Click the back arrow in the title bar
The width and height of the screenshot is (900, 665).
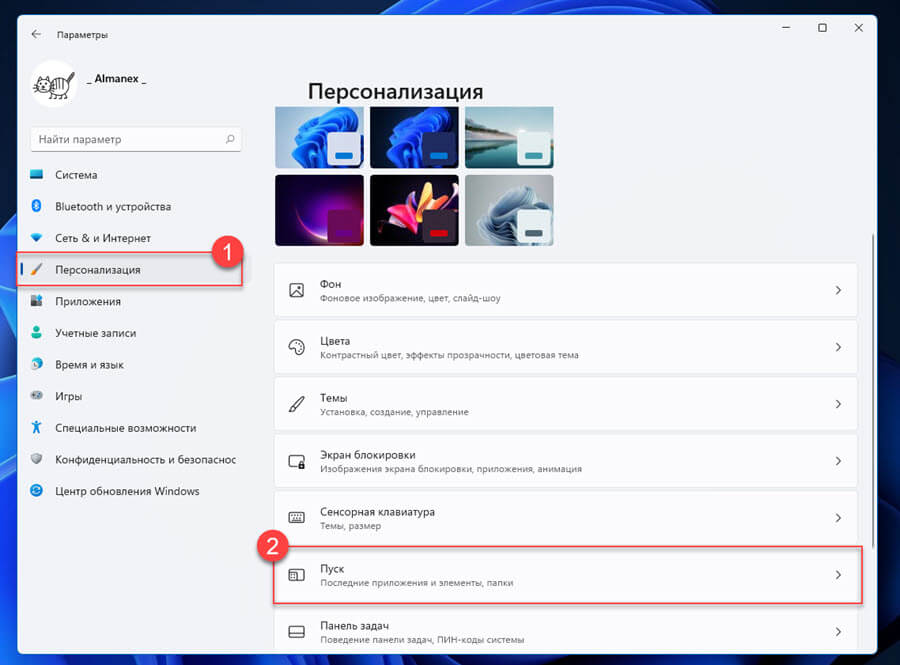pyautogui.click(x=36, y=34)
